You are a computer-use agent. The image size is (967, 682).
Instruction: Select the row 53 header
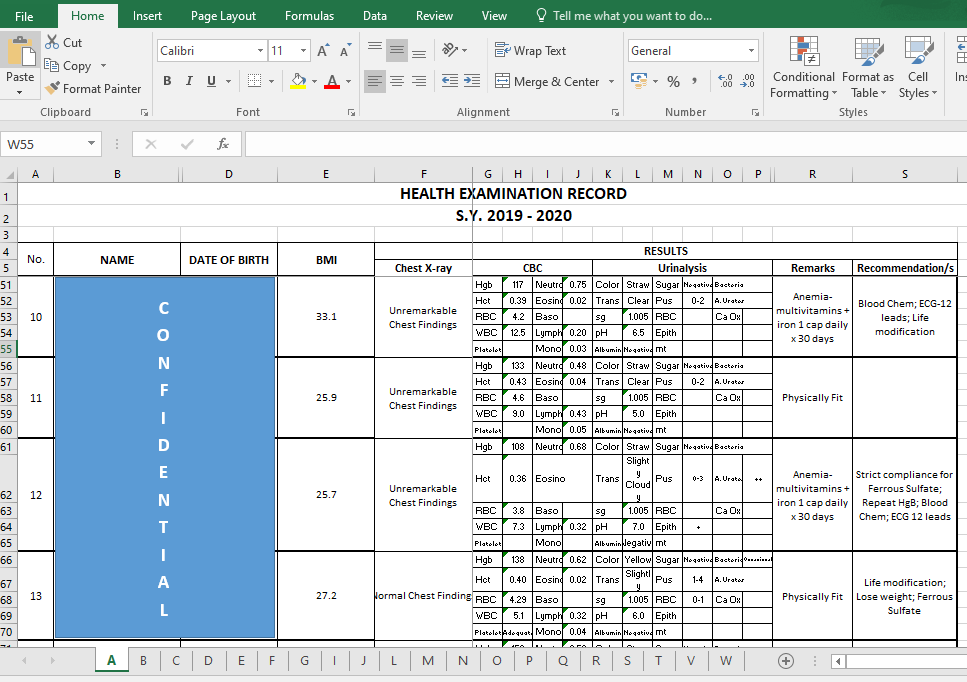point(8,317)
